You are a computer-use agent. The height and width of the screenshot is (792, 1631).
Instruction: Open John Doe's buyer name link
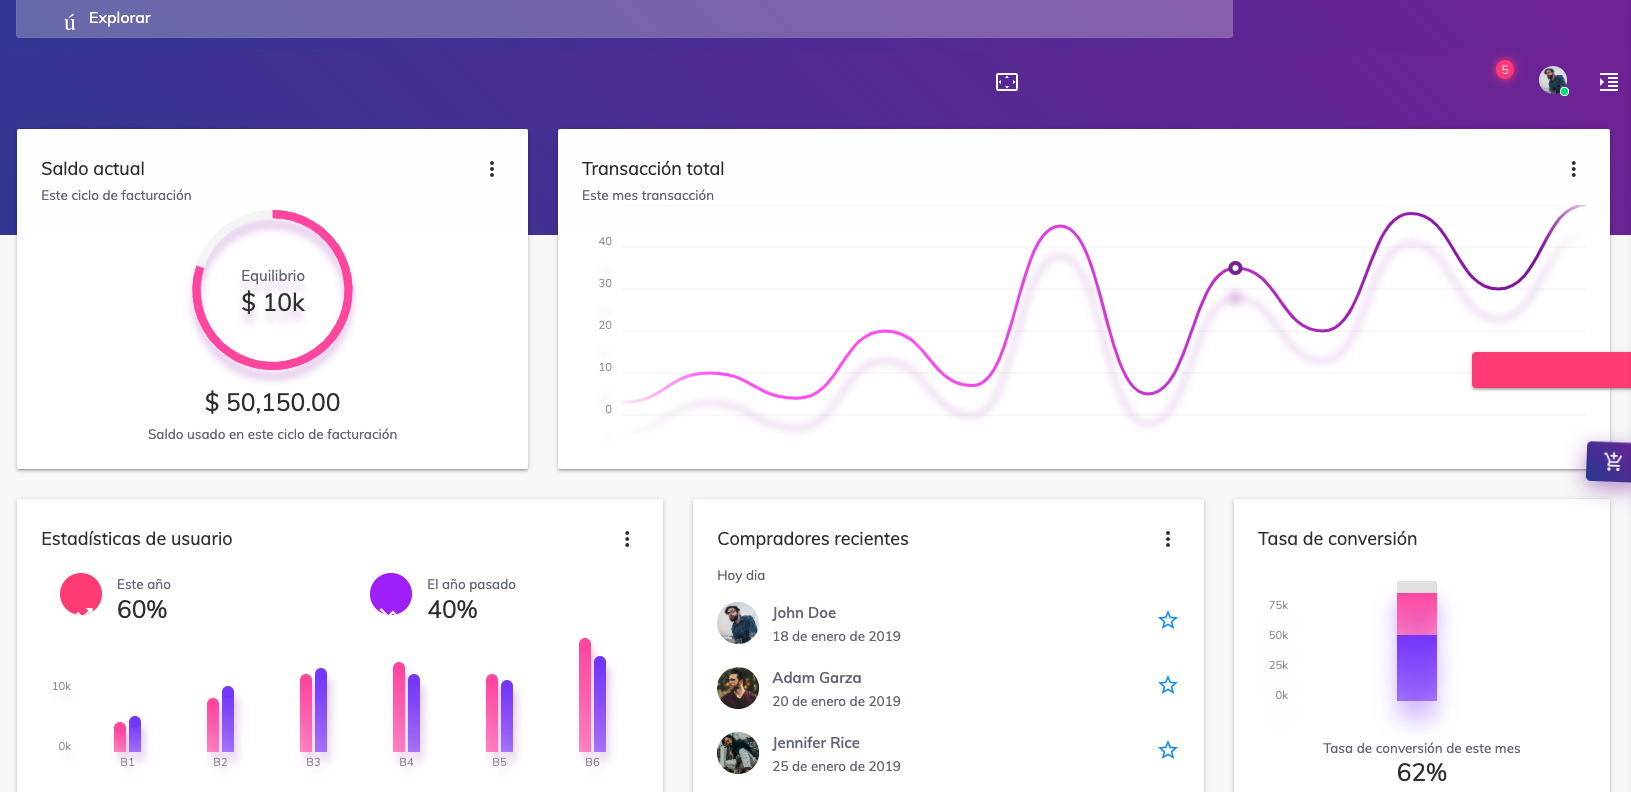pyautogui.click(x=804, y=613)
